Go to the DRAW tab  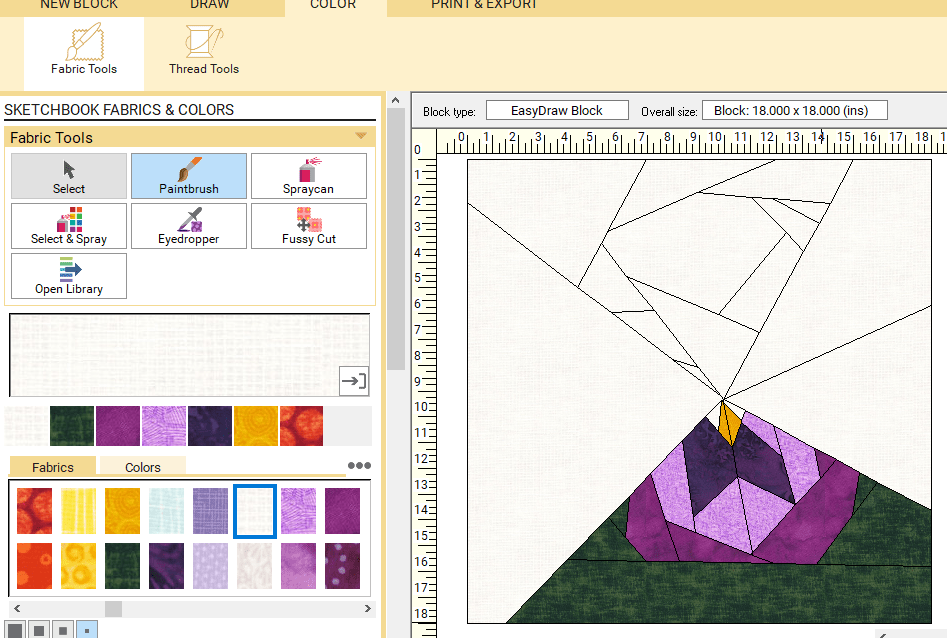click(x=209, y=5)
